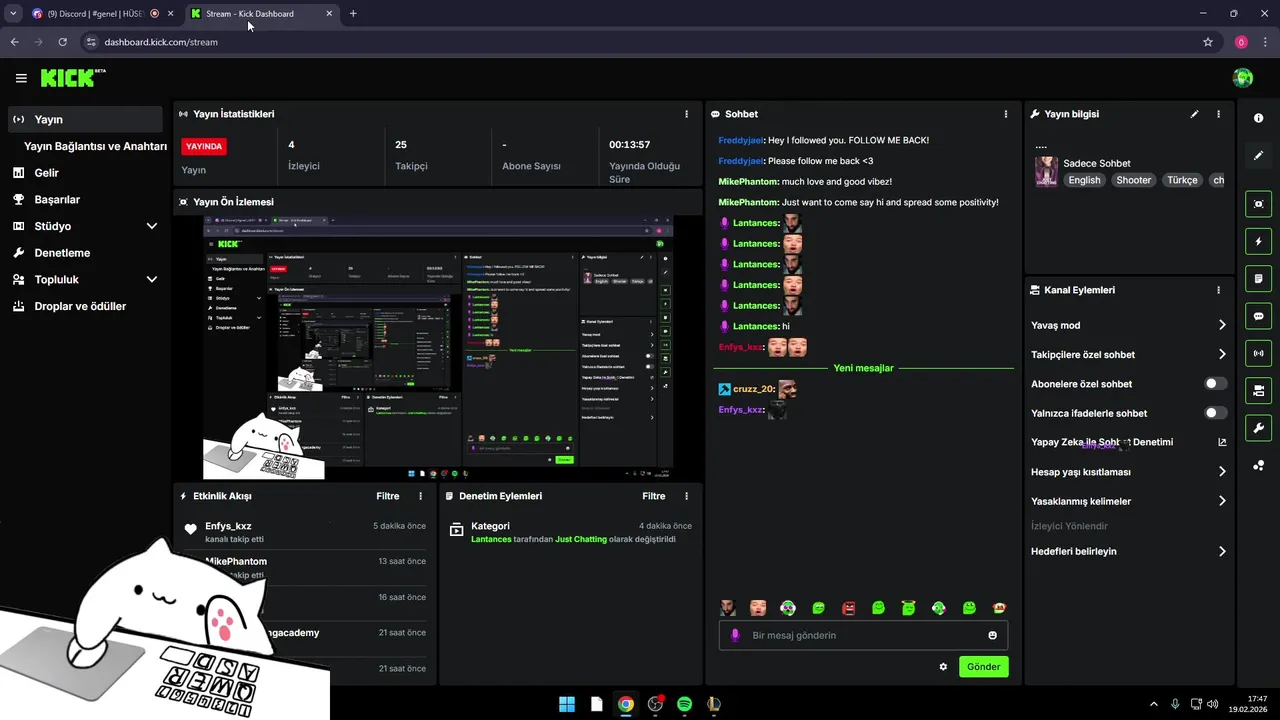This screenshot has width=1280, height=720.
Task: Open Sohbet panel three-dot menu
Action: (1006, 114)
